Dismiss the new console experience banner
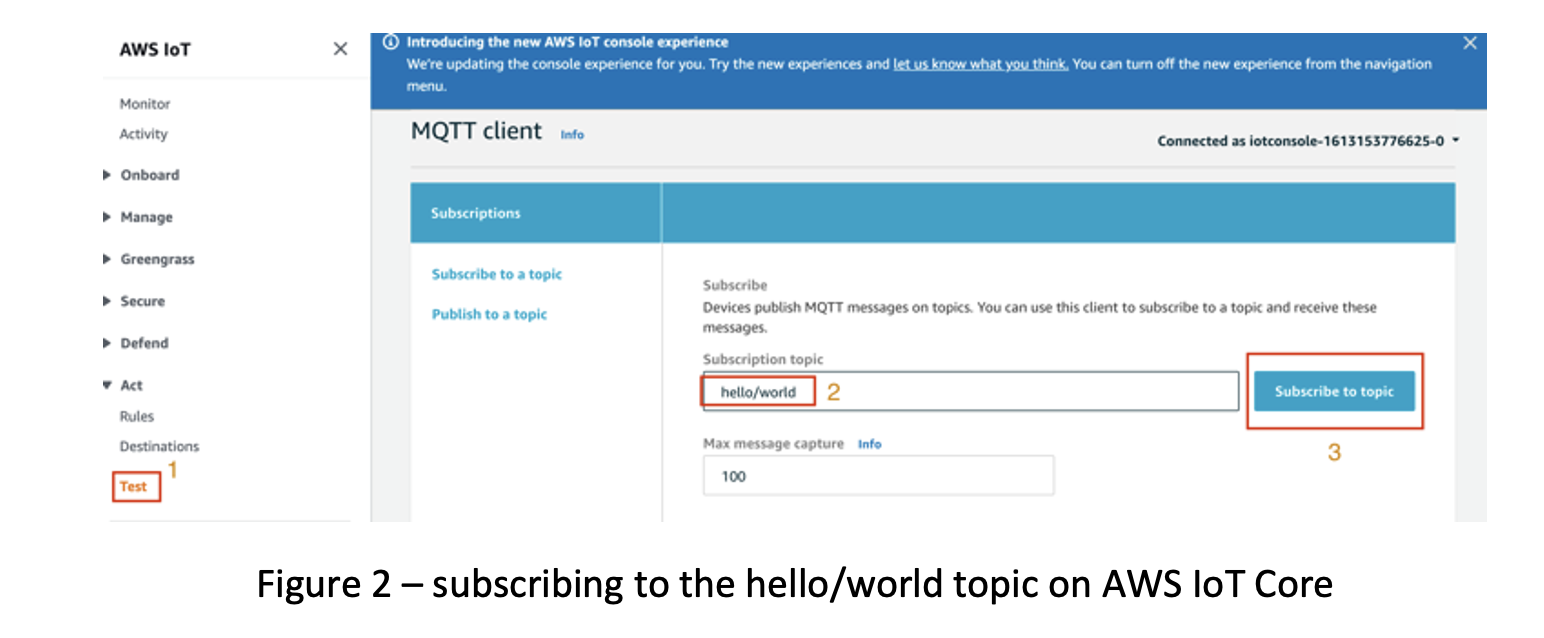 (1469, 43)
